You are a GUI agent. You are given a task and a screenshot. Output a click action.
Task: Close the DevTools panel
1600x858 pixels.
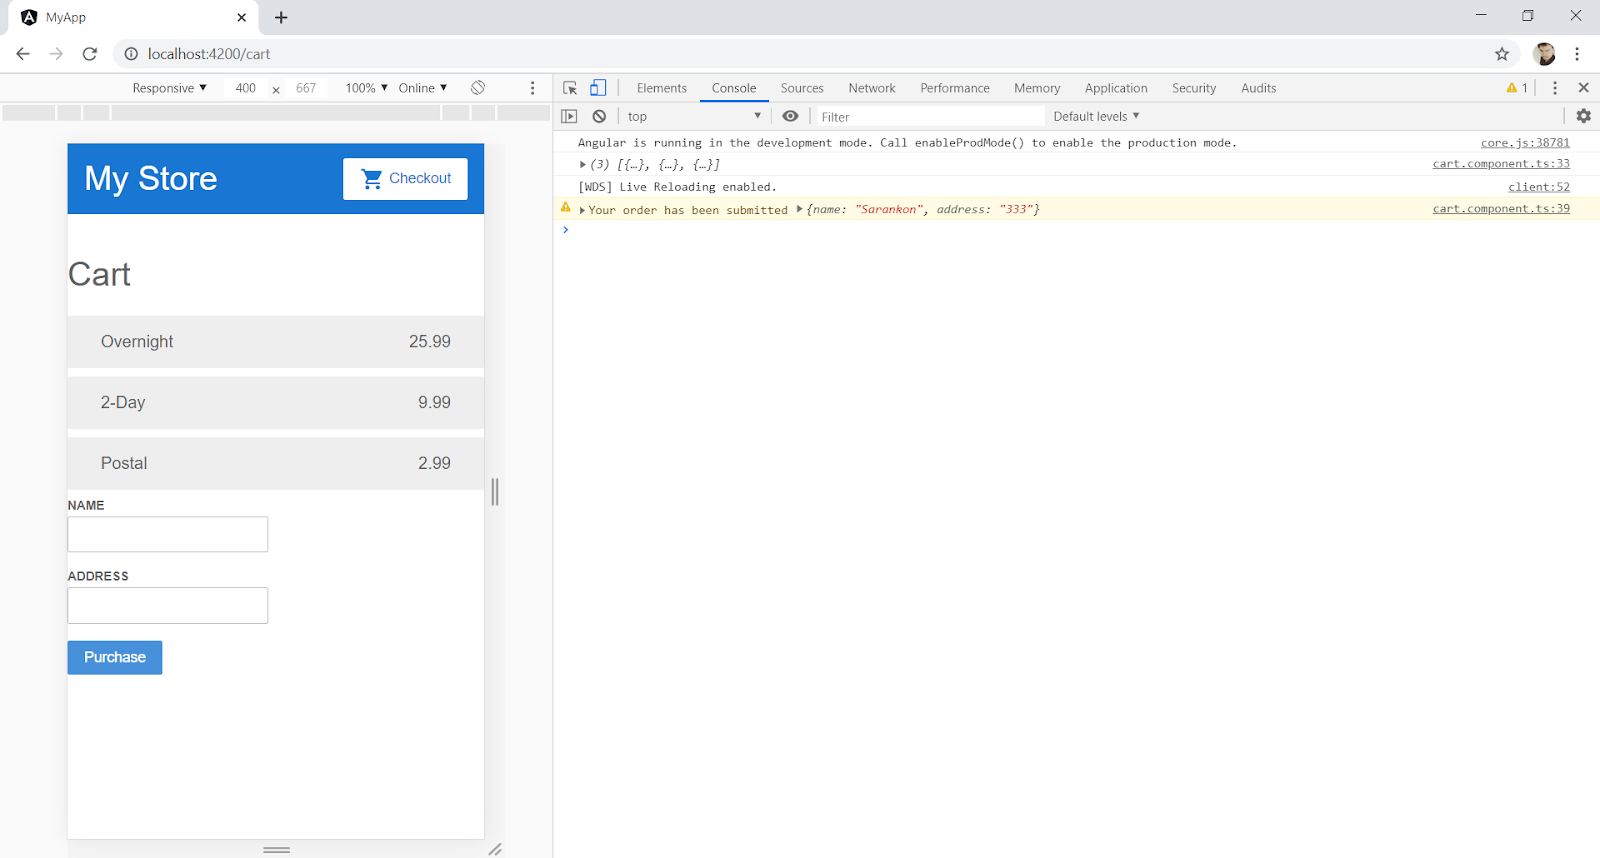coord(1583,88)
